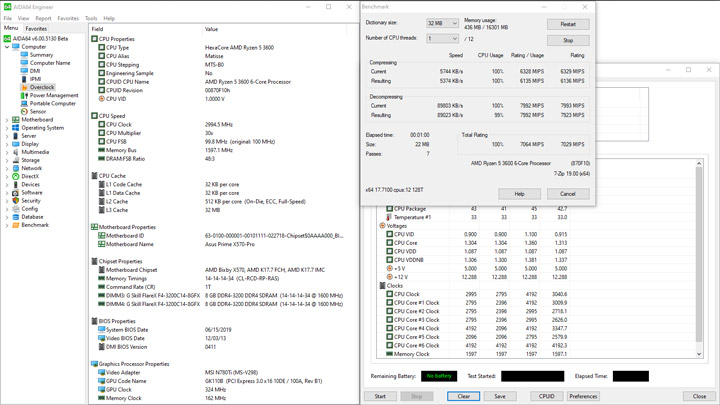The image size is (720, 405).
Task: Open Power Management in the tree
Action: tap(54, 96)
